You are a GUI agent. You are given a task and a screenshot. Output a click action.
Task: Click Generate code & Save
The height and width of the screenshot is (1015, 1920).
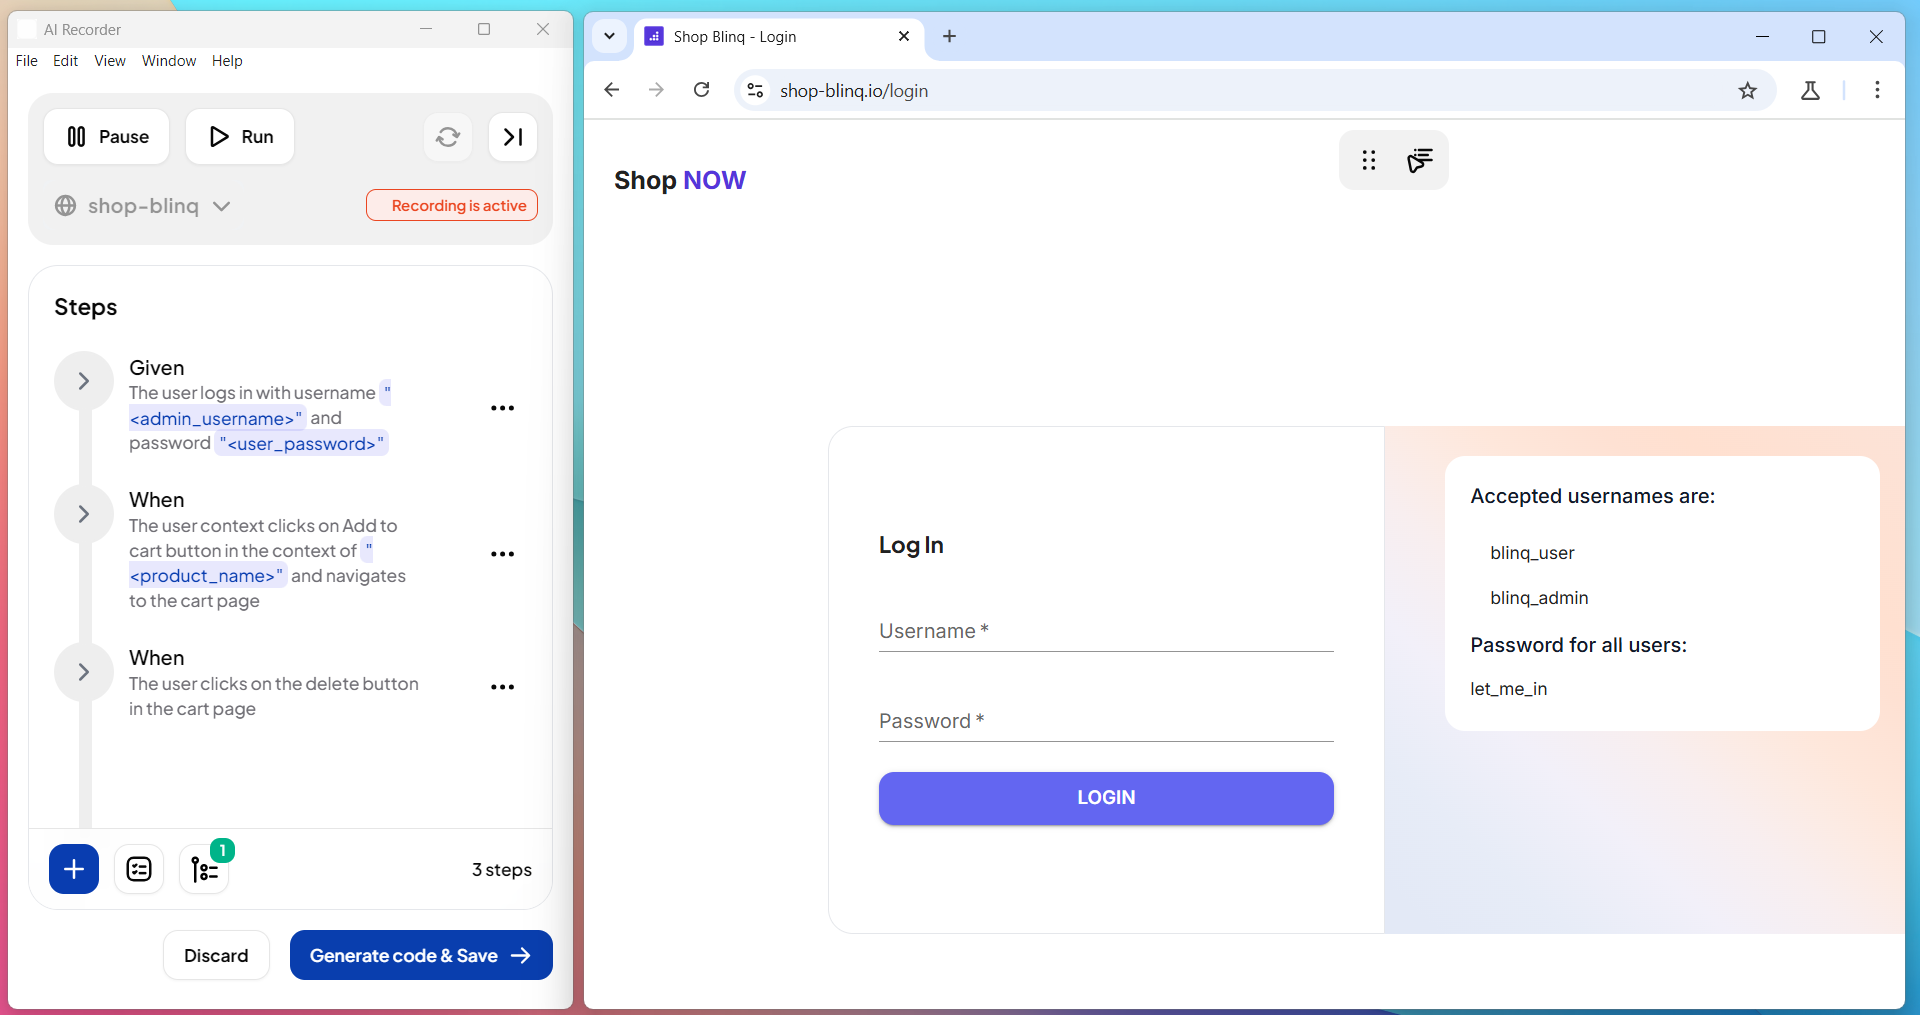pyautogui.click(x=421, y=955)
